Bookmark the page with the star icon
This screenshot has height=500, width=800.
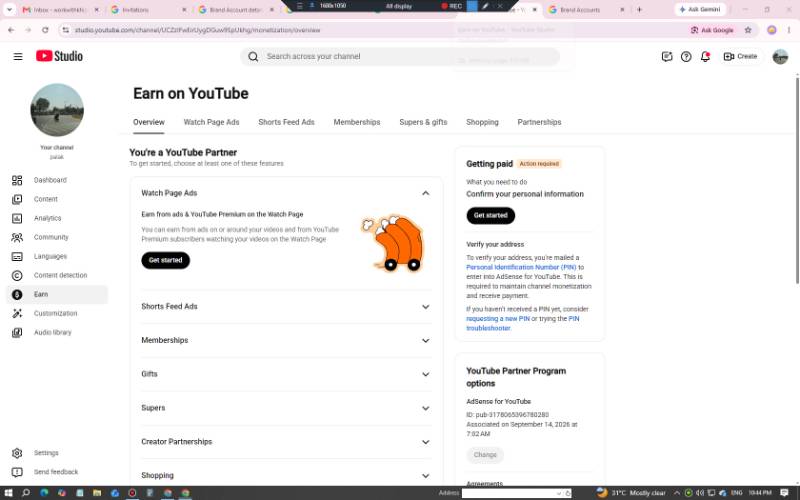click(x=748, y=30)
